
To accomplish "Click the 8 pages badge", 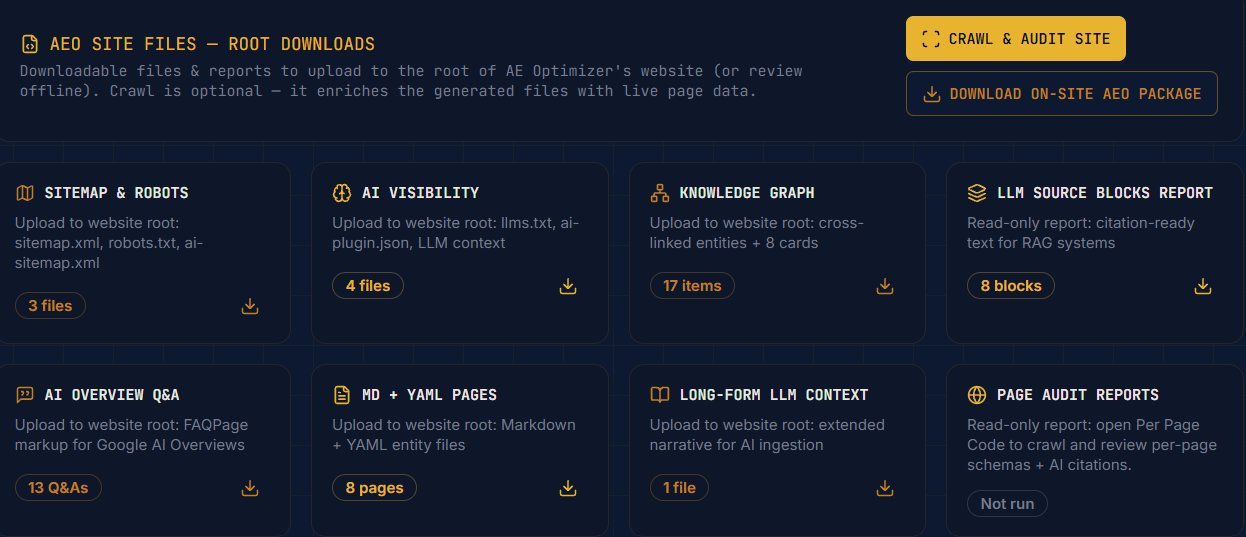I will point(375,488).
